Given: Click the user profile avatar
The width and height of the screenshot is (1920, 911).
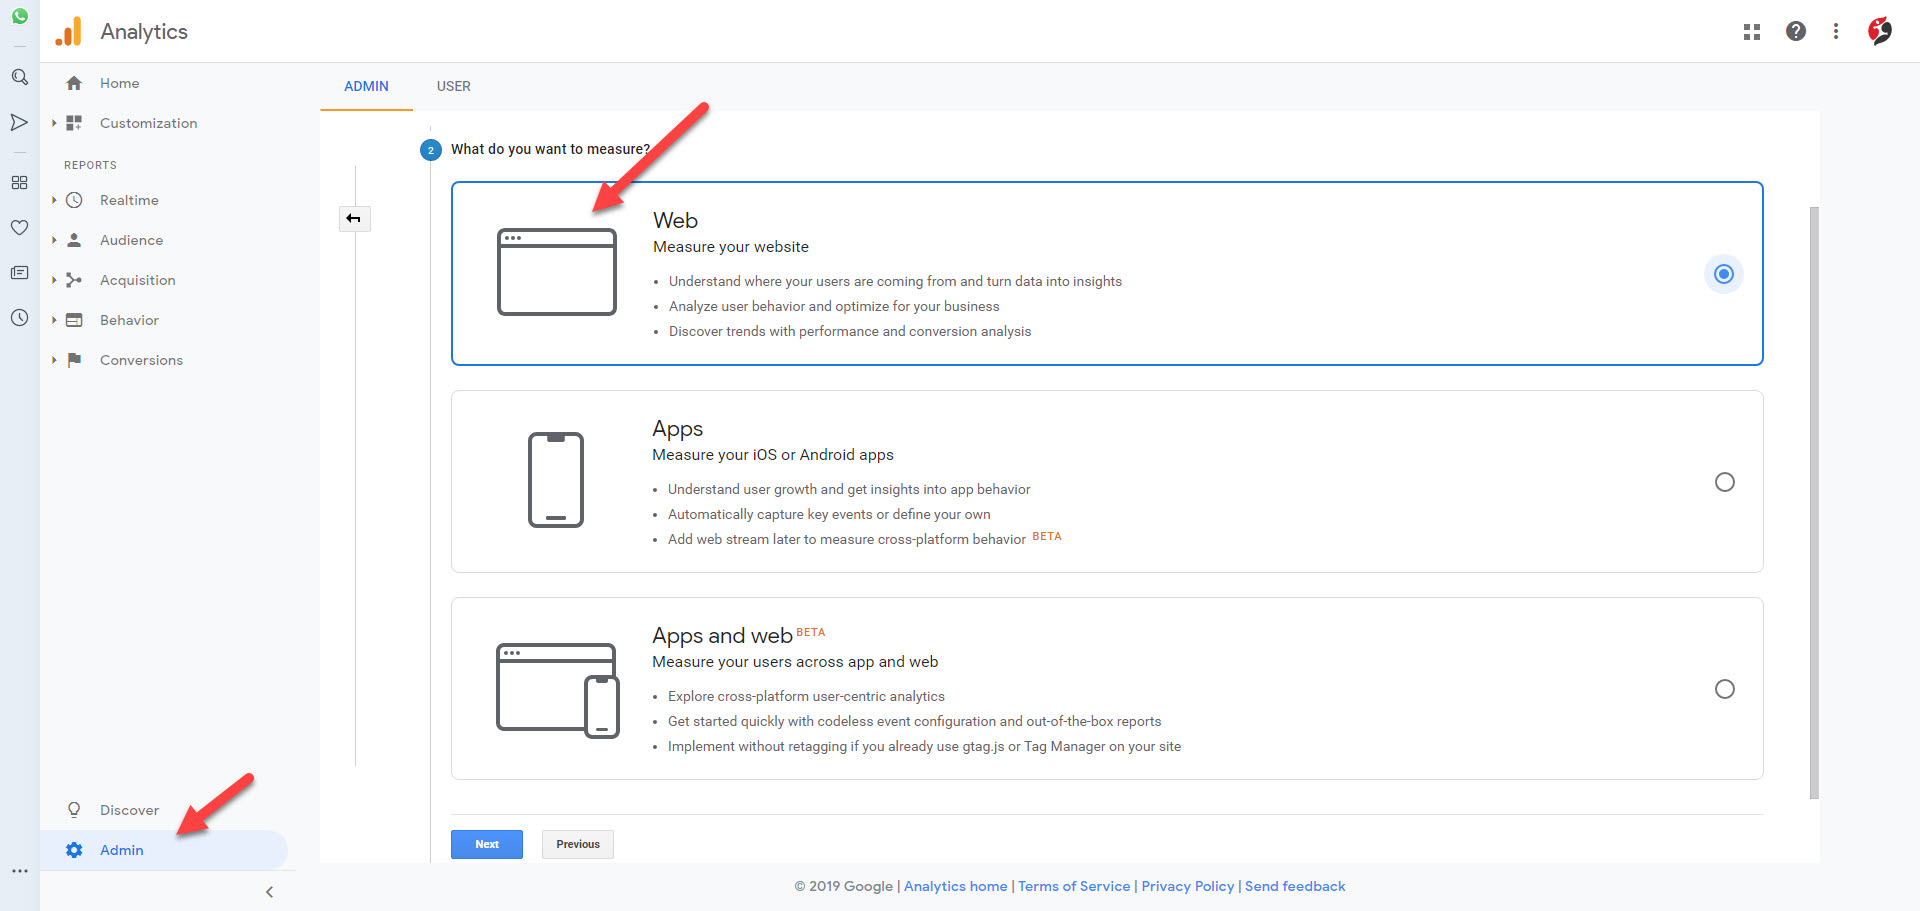Looking at the screenshot, I should point(1879,32).
